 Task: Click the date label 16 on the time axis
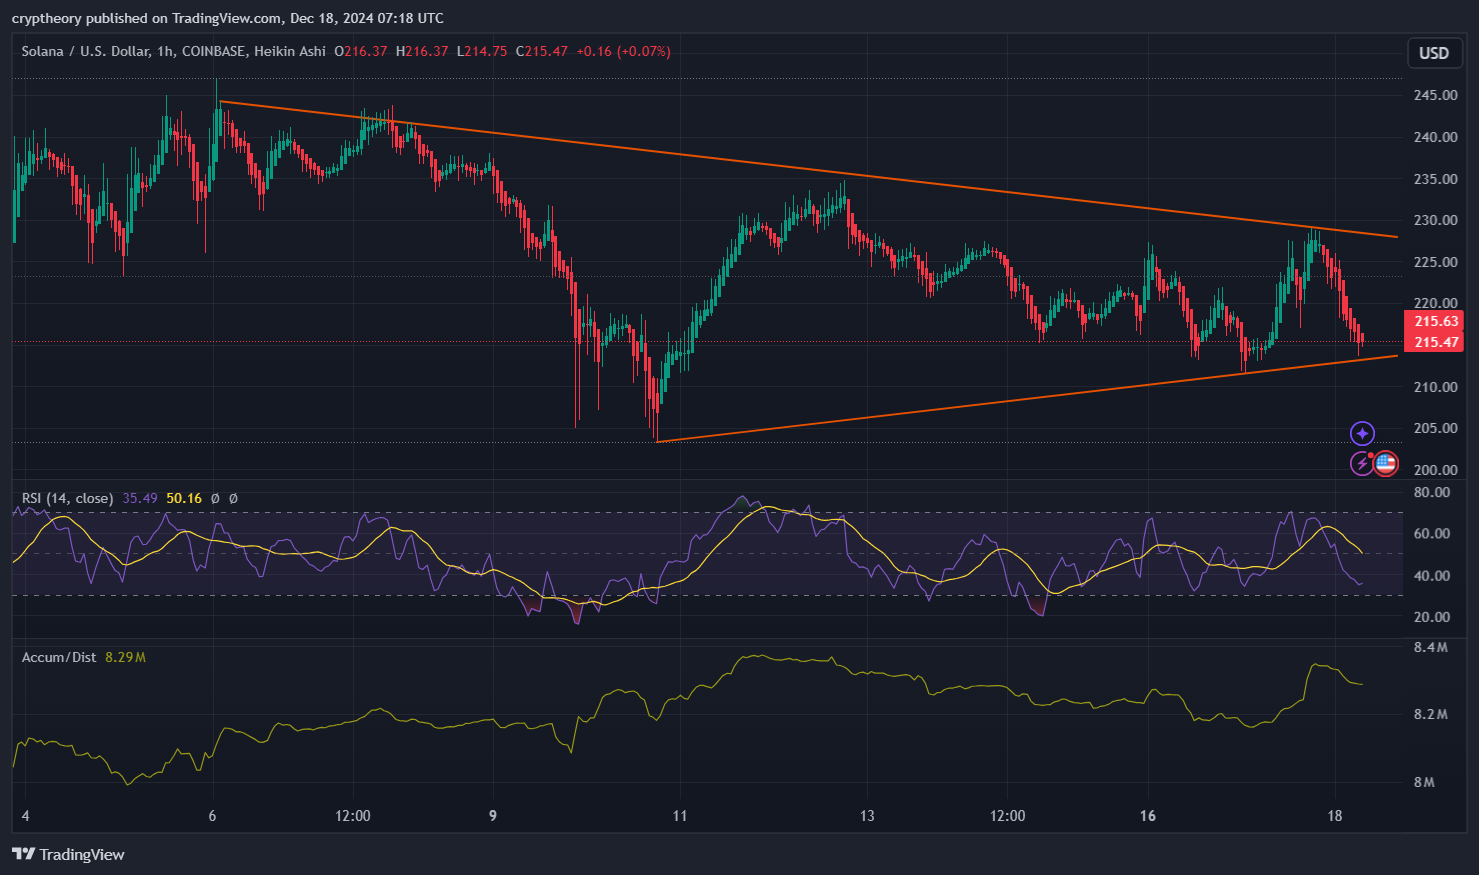[x=1148, y=816]
